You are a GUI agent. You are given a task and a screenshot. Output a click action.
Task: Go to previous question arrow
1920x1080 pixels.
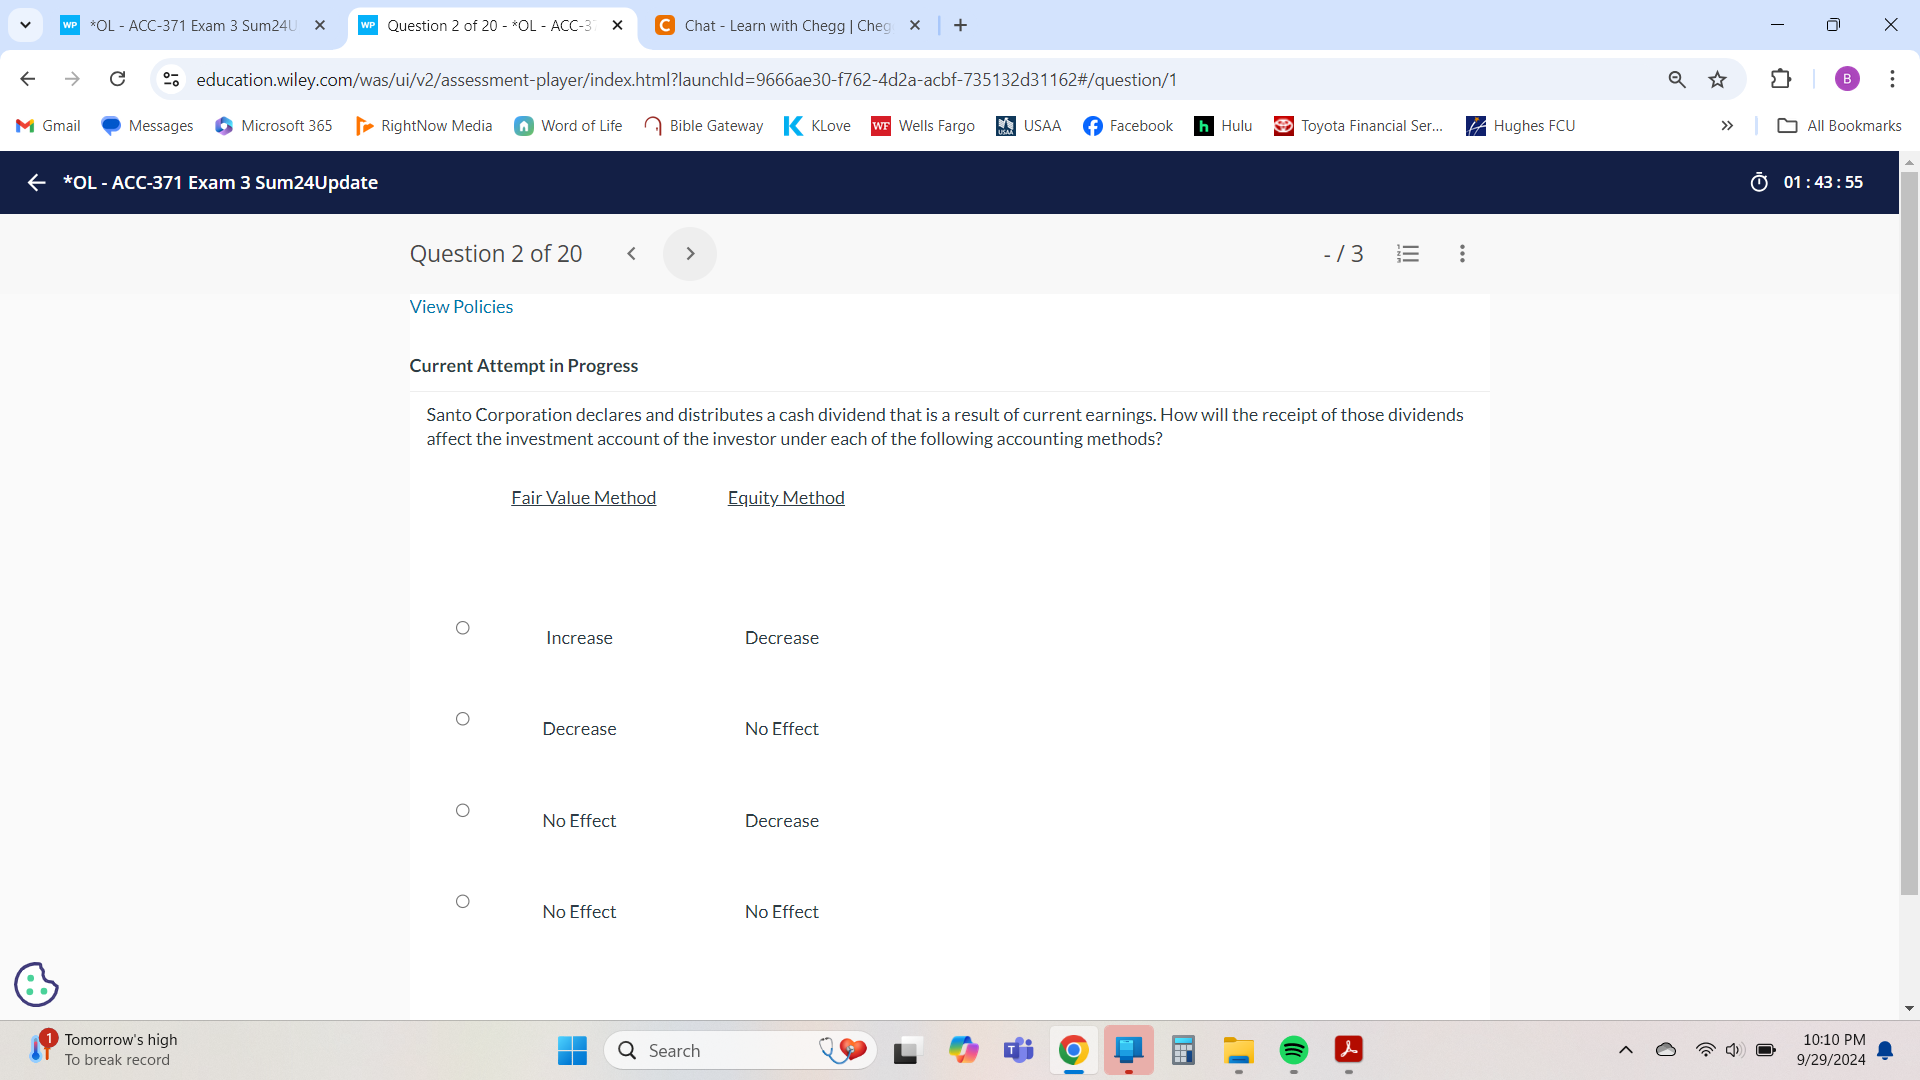coord(631,254)
